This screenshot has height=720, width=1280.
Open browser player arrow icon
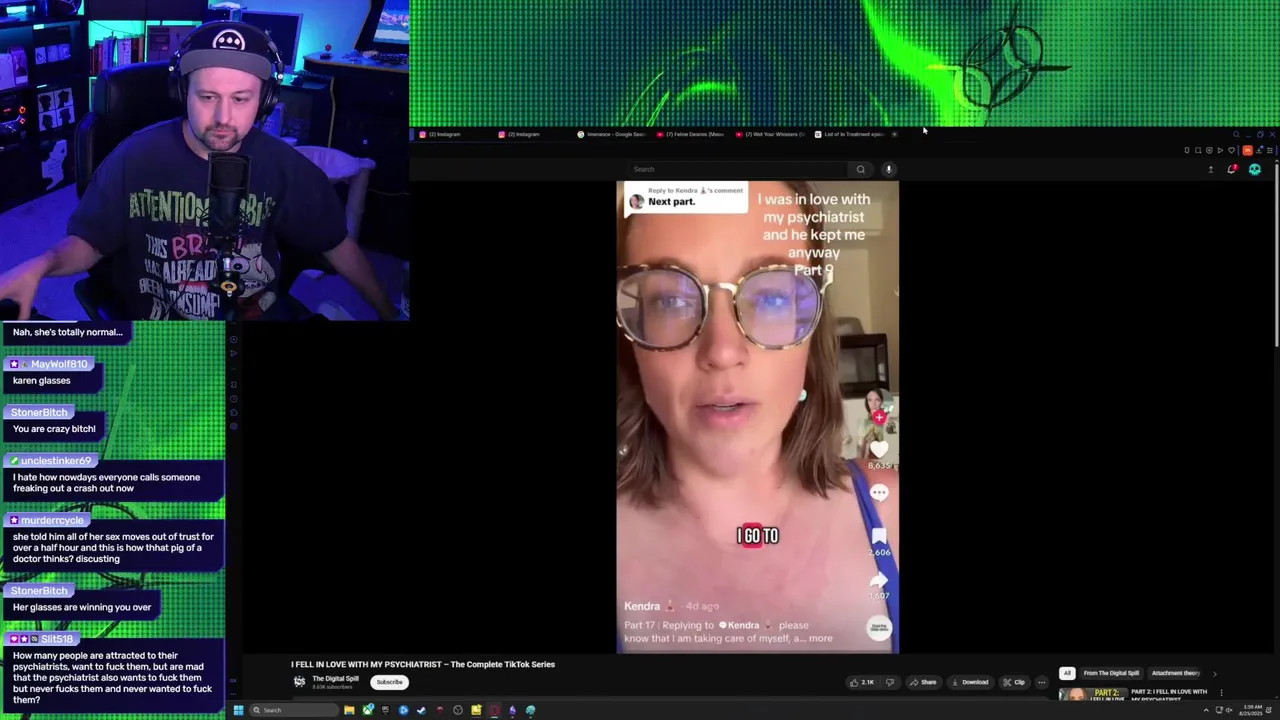[x=1220, y=150]
